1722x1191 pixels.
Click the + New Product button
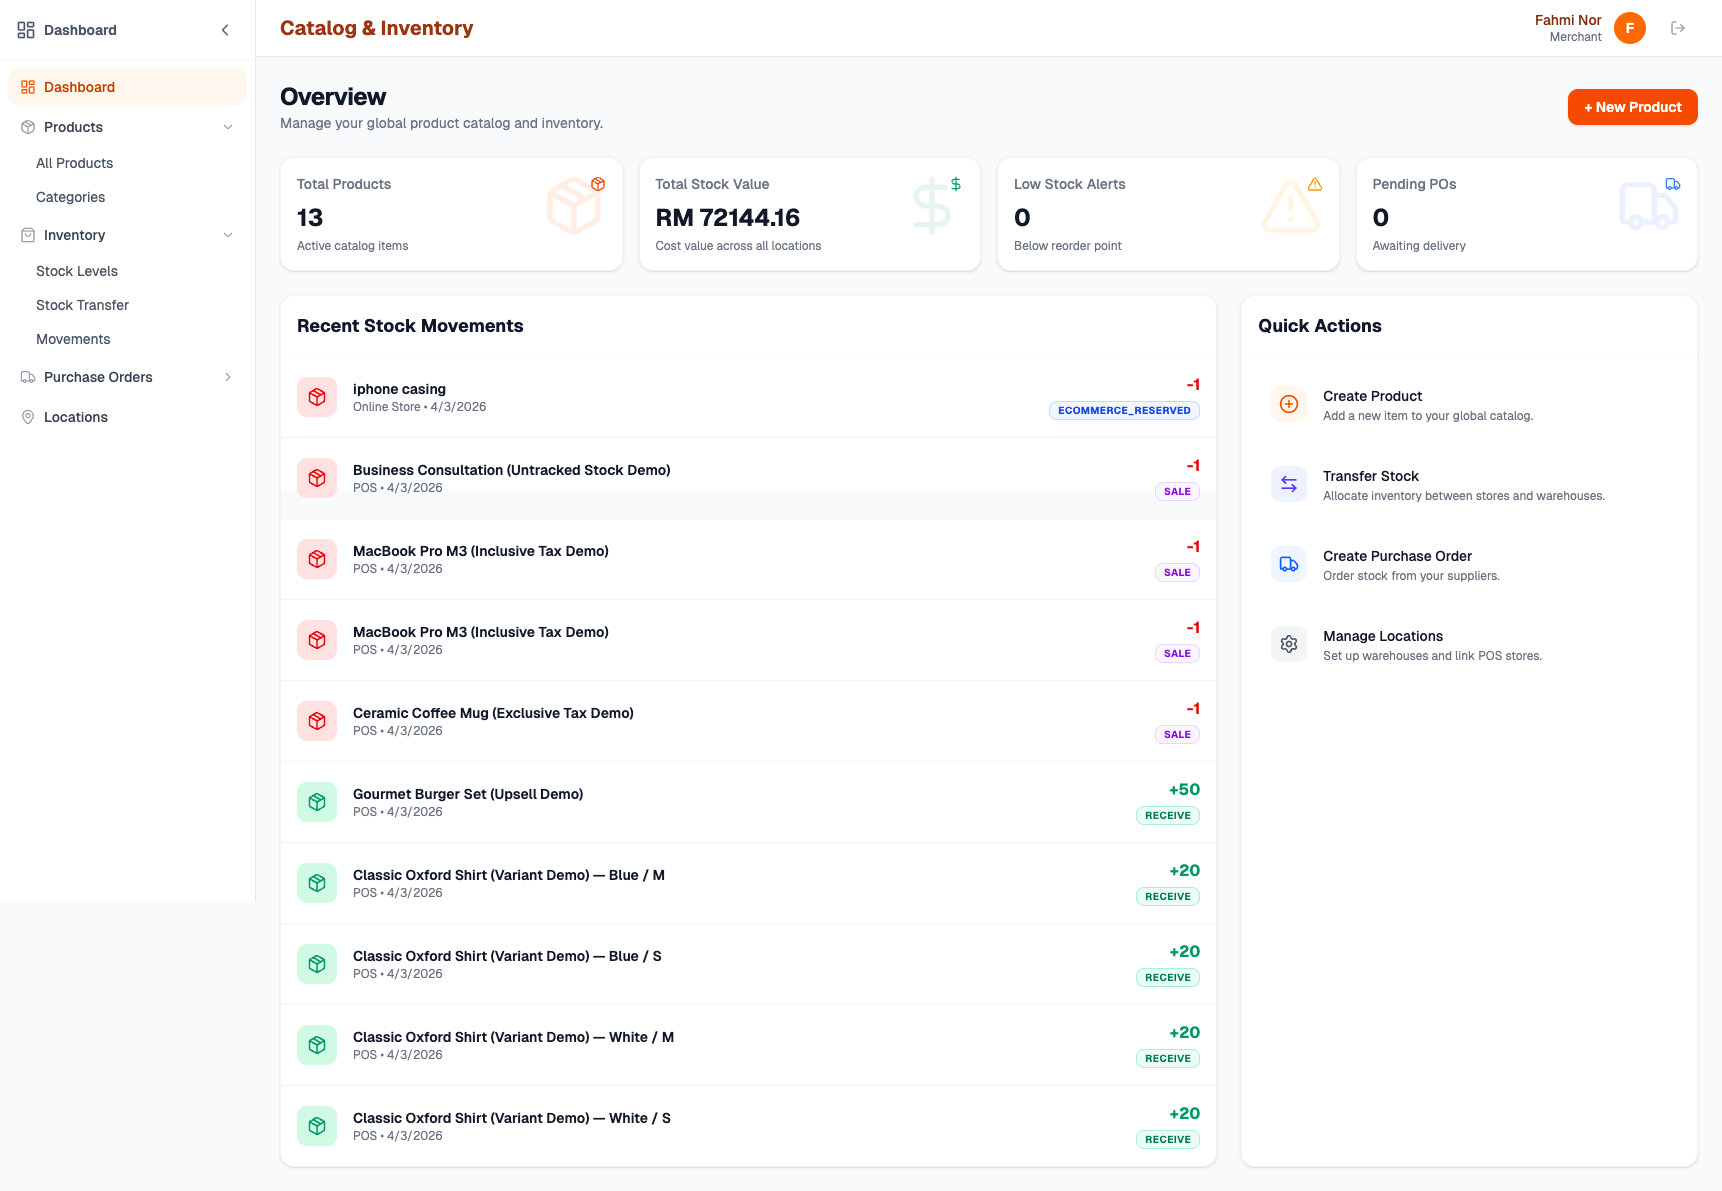point(1632,107)
